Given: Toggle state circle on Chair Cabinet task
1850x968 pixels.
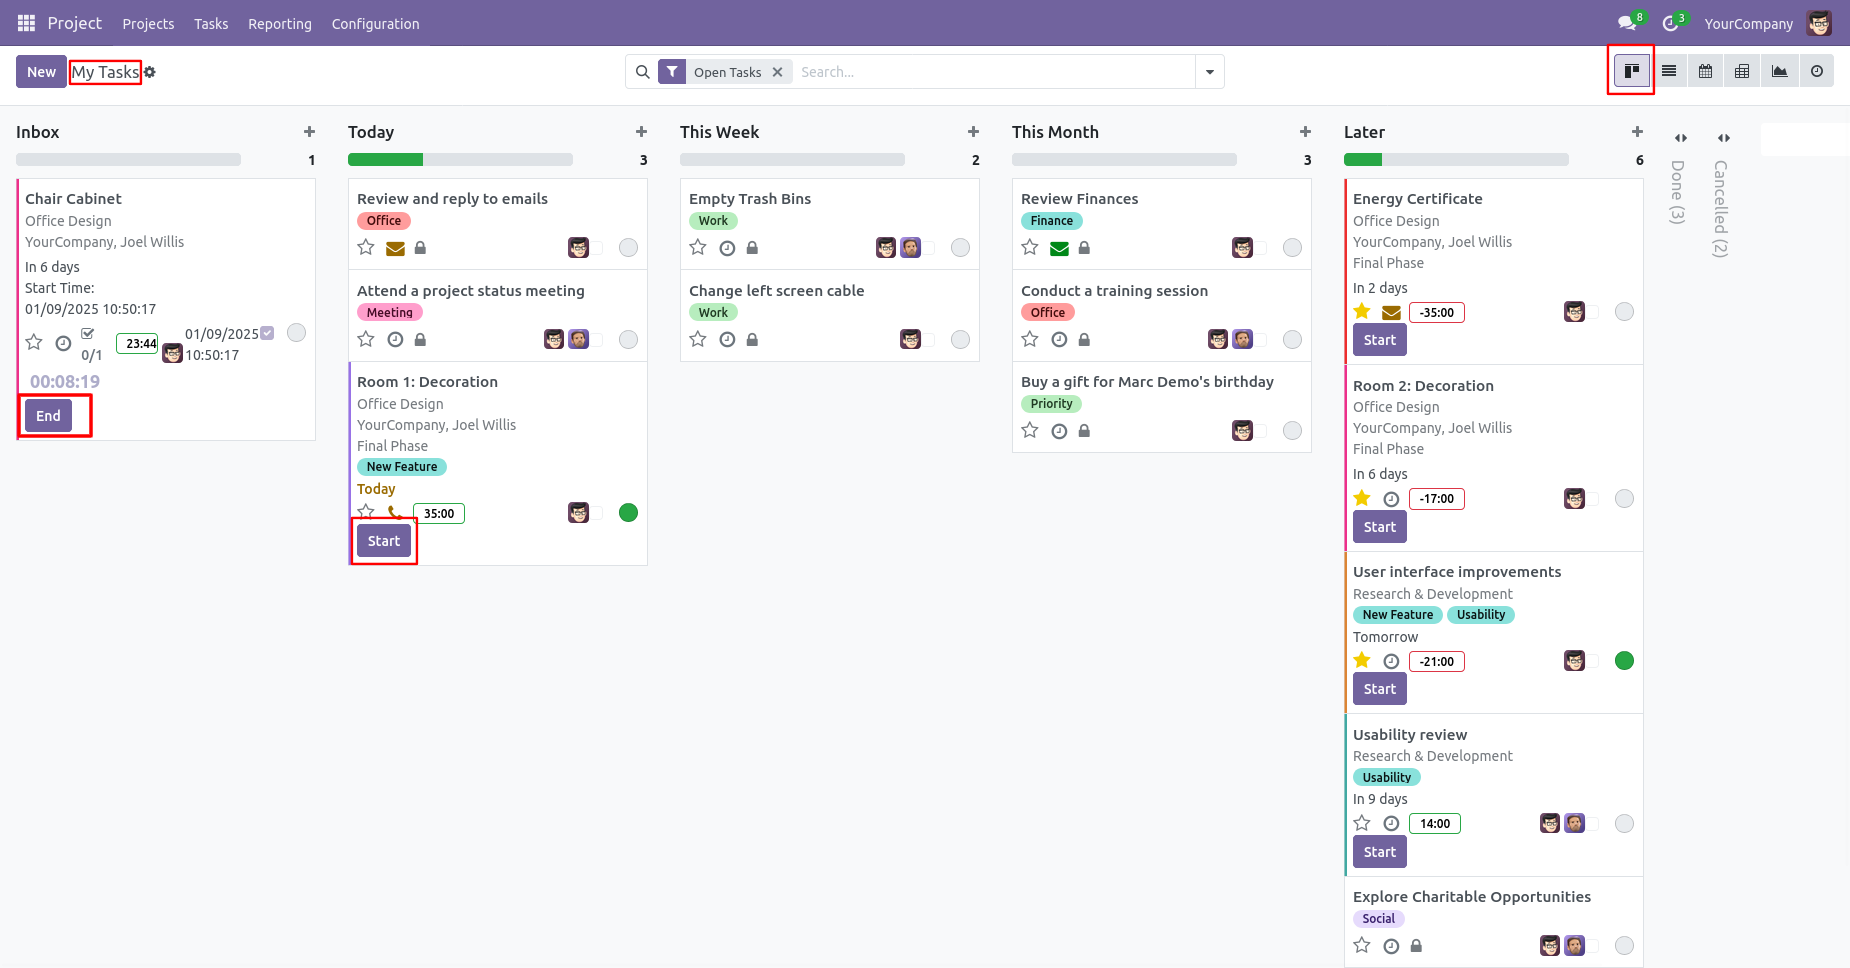Looking at the screenshot, I should [x=297, y=333].
